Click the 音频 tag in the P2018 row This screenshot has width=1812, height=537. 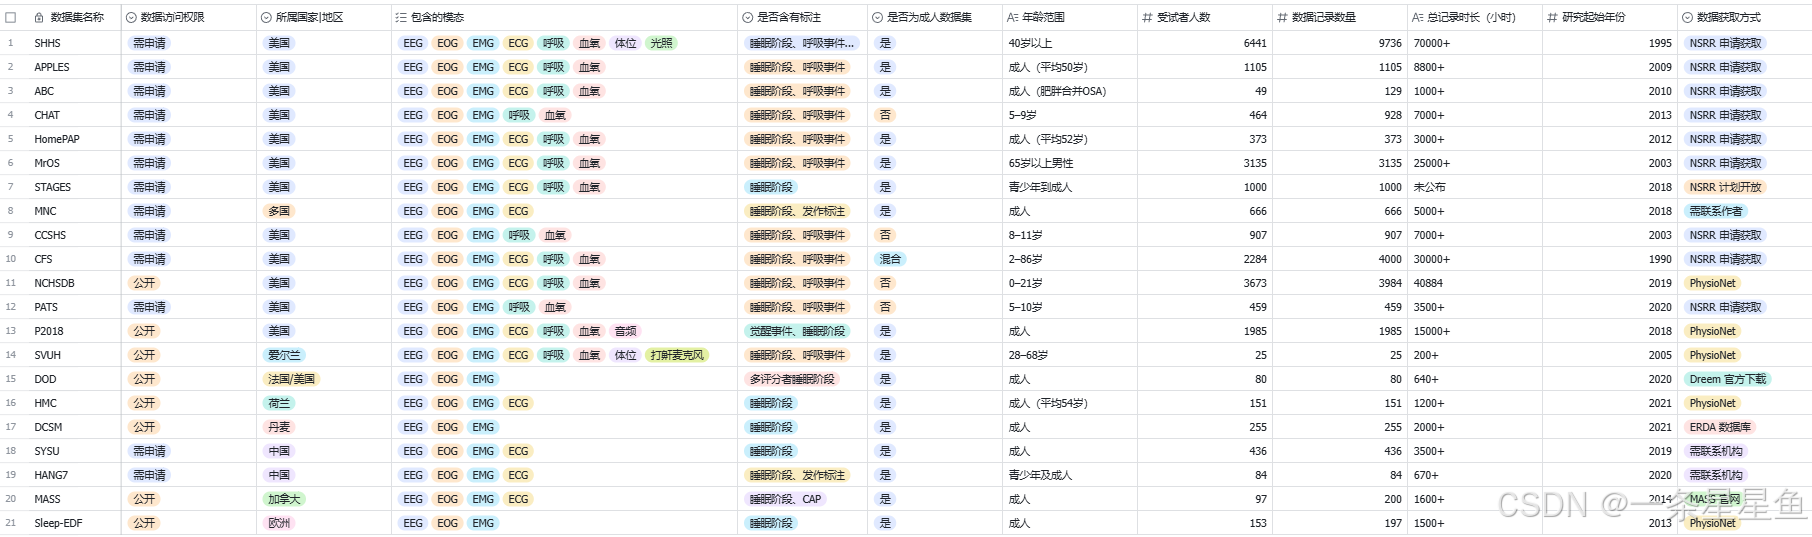(x=625, y=331)
